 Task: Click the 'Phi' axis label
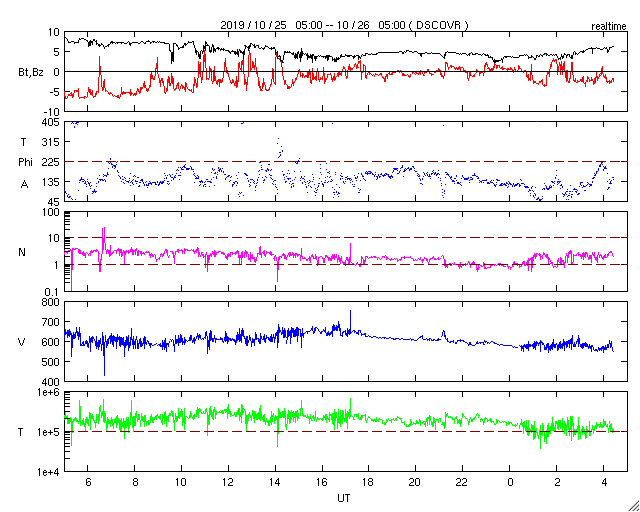(x=25, y=162)
